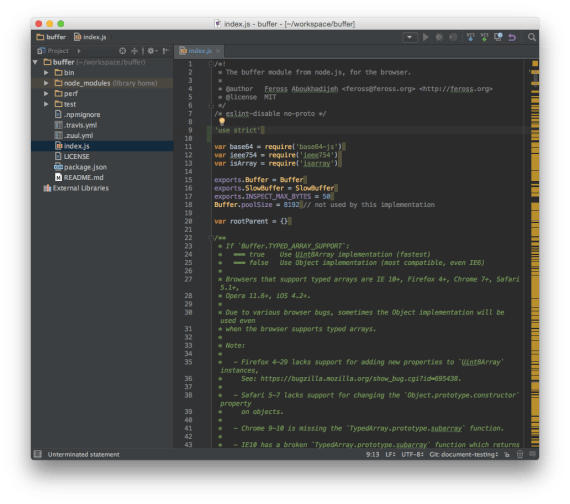
Task: Click the 8192 value on poolSize line
Action: point(291,205)
